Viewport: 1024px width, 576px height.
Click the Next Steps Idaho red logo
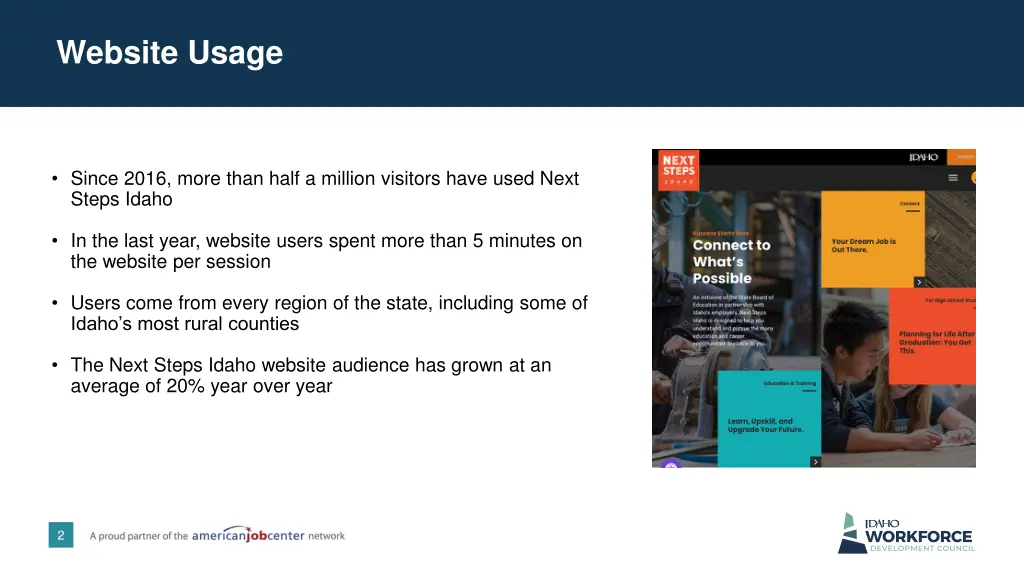tap(679, 170)
